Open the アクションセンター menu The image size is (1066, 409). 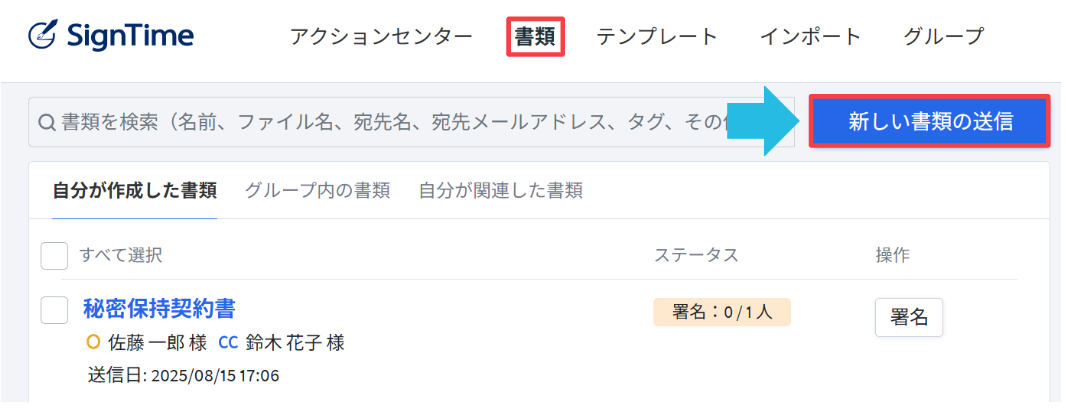coord(381,37)
